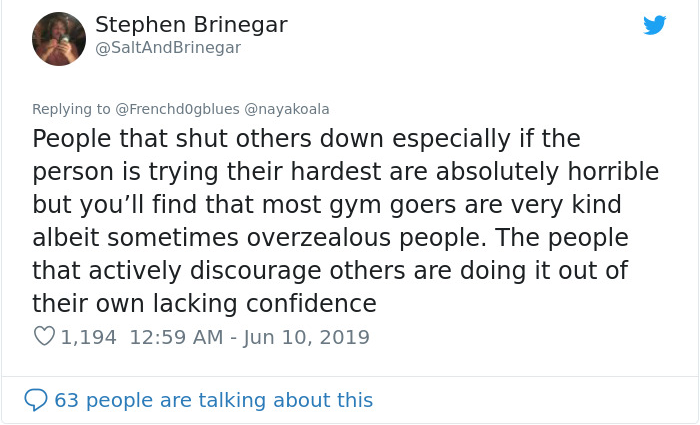Click the "Replying to" label

(71, 108)
